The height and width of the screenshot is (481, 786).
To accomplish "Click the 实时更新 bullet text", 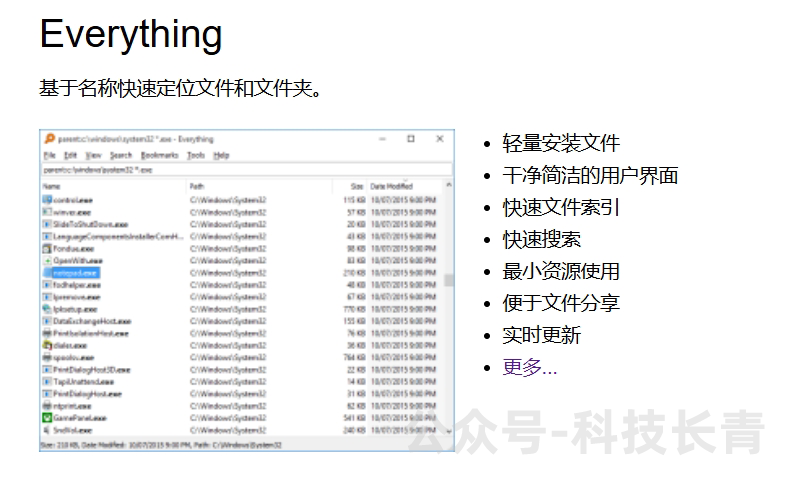I will 541,335.
